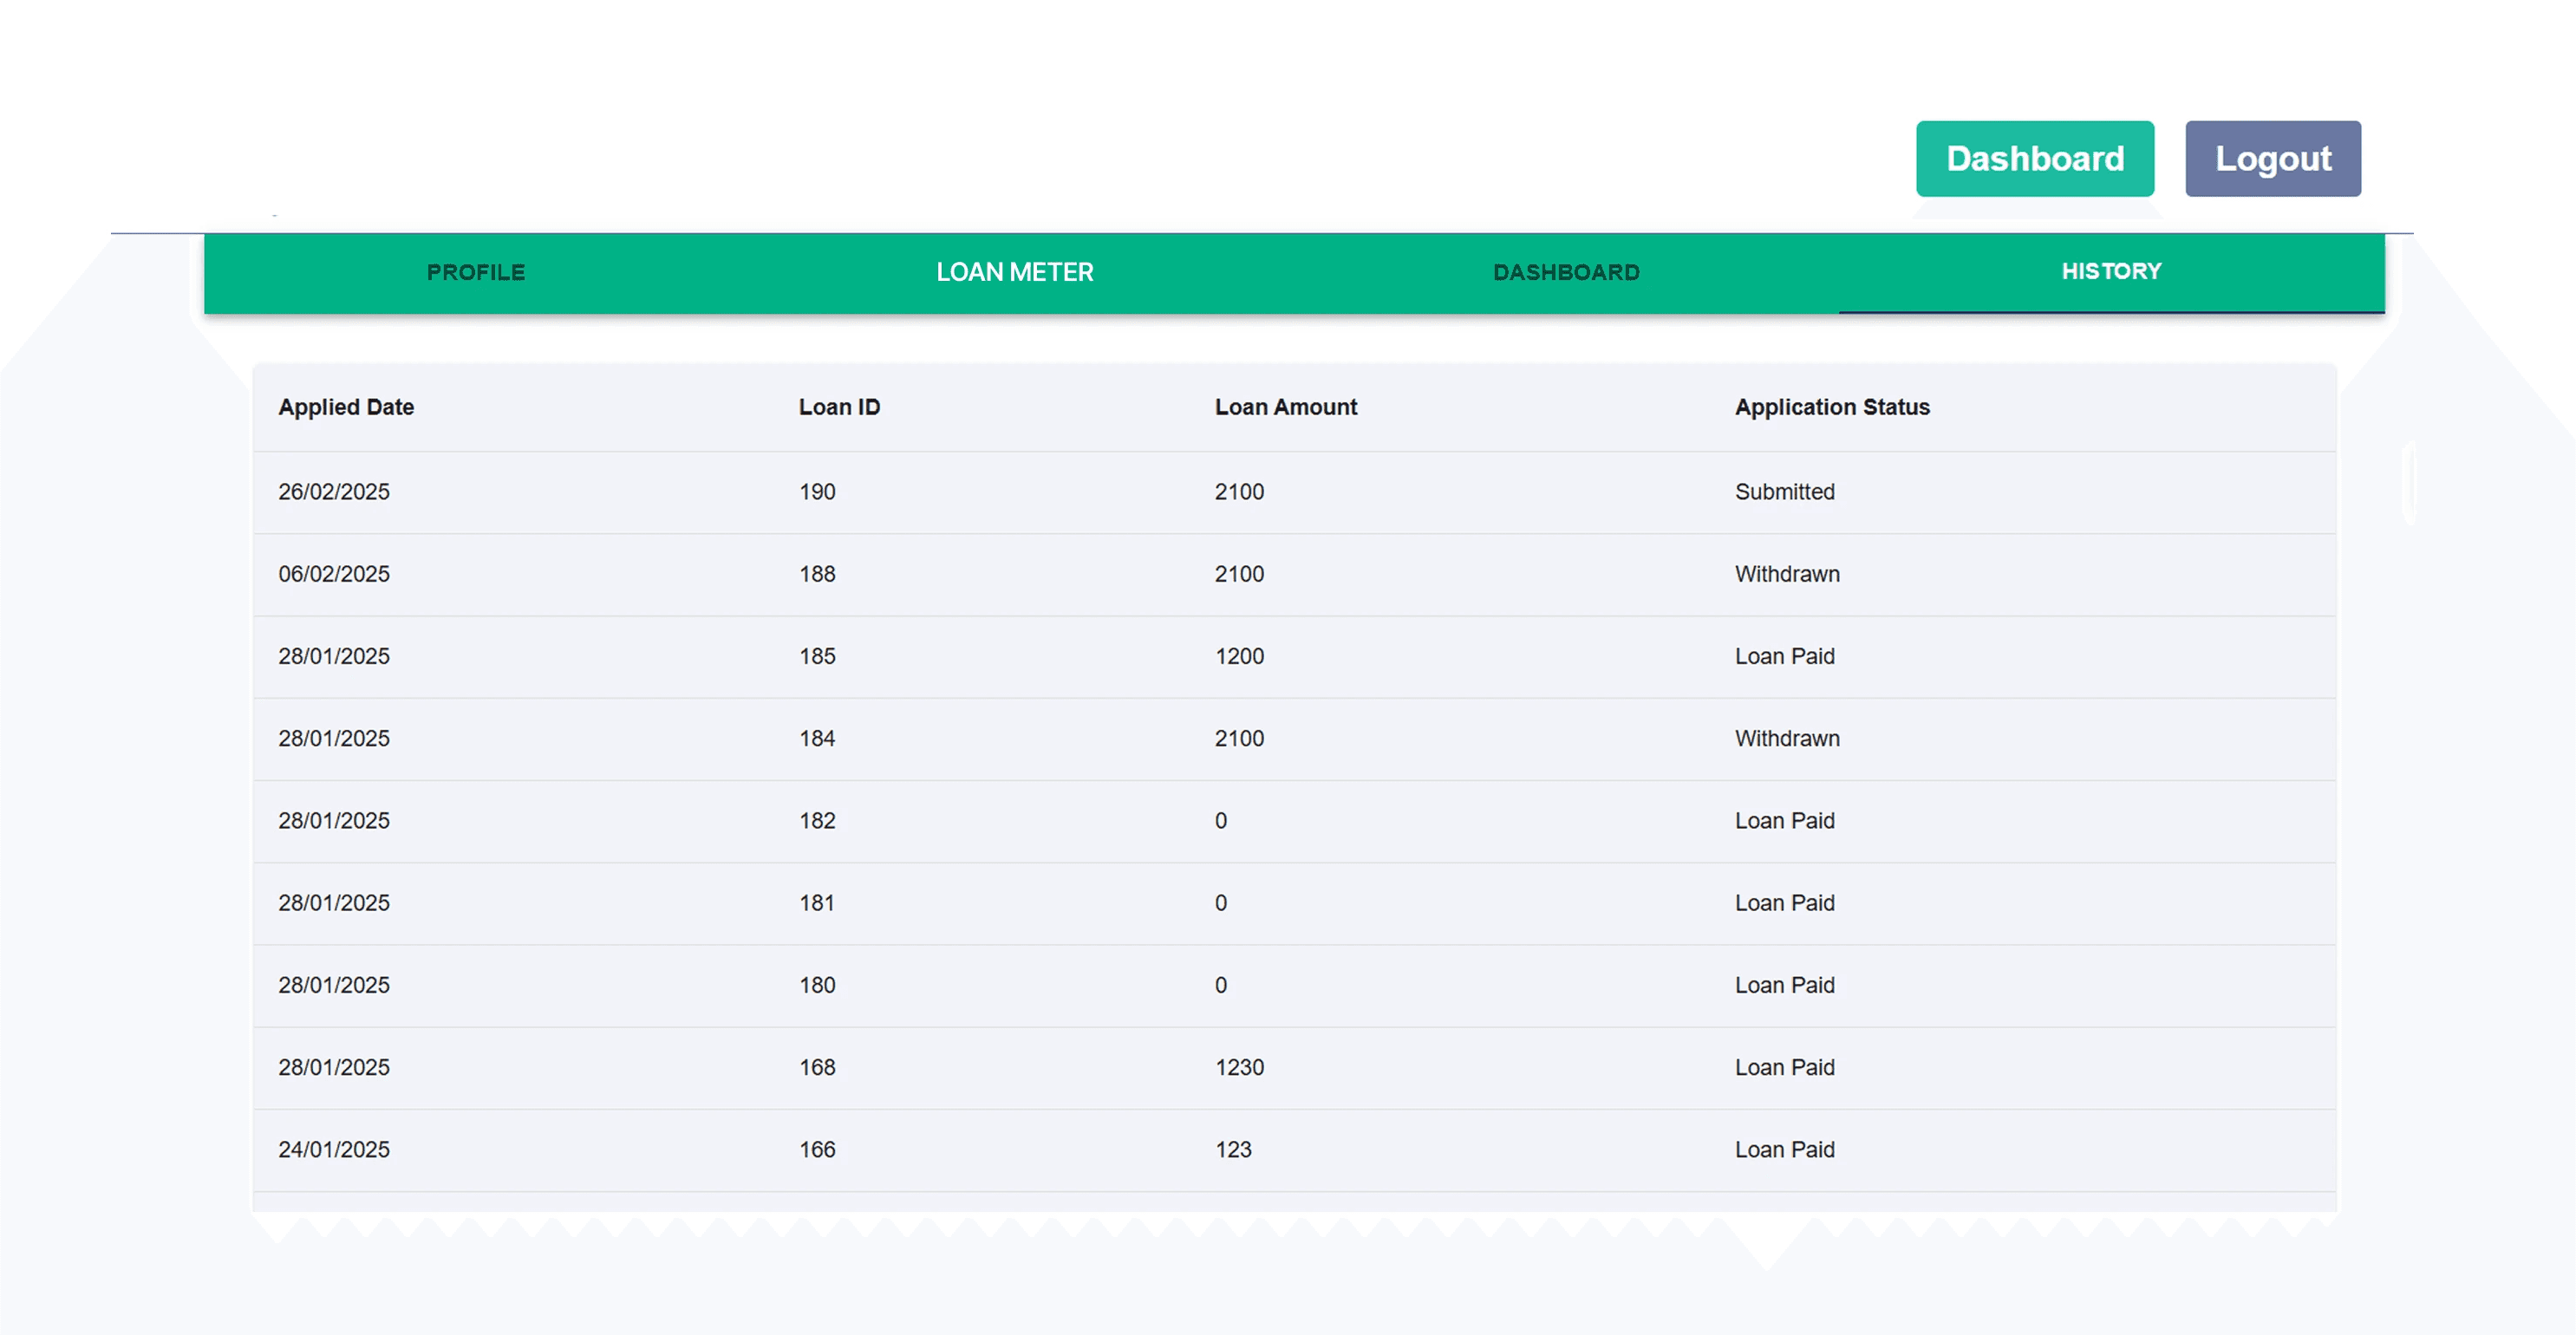Click the Logout button
This screenshot has height=1335, width=2576.
(2272, 159)
